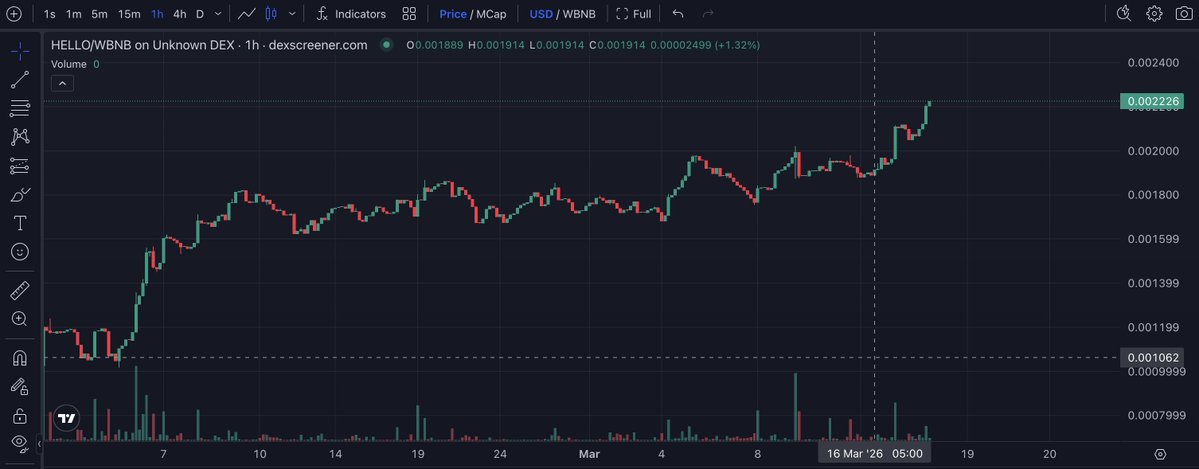The height and width of the screenshot is (469, 1199).
Task: Toggle stay in drawing mode lock
Action: tap(20, 387)
